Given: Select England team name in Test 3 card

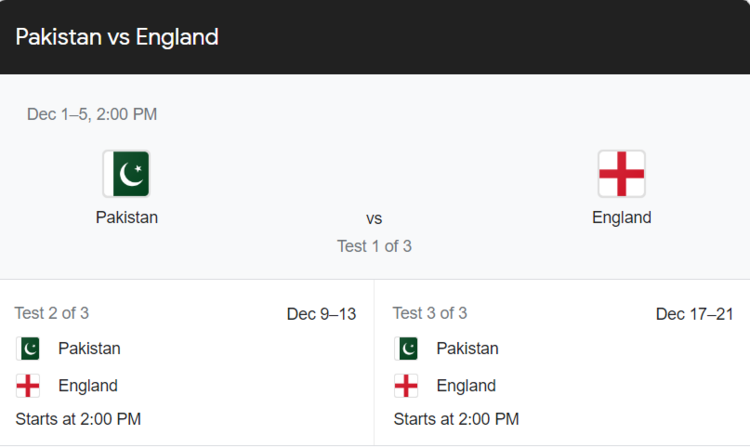Looking at the screenshot, I should [x=466, y=386].
